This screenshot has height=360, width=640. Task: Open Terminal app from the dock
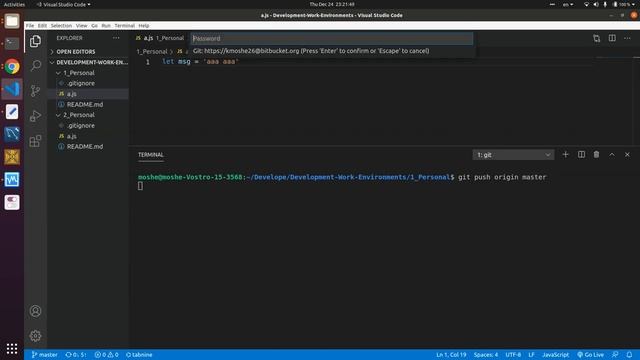(12, 43)
